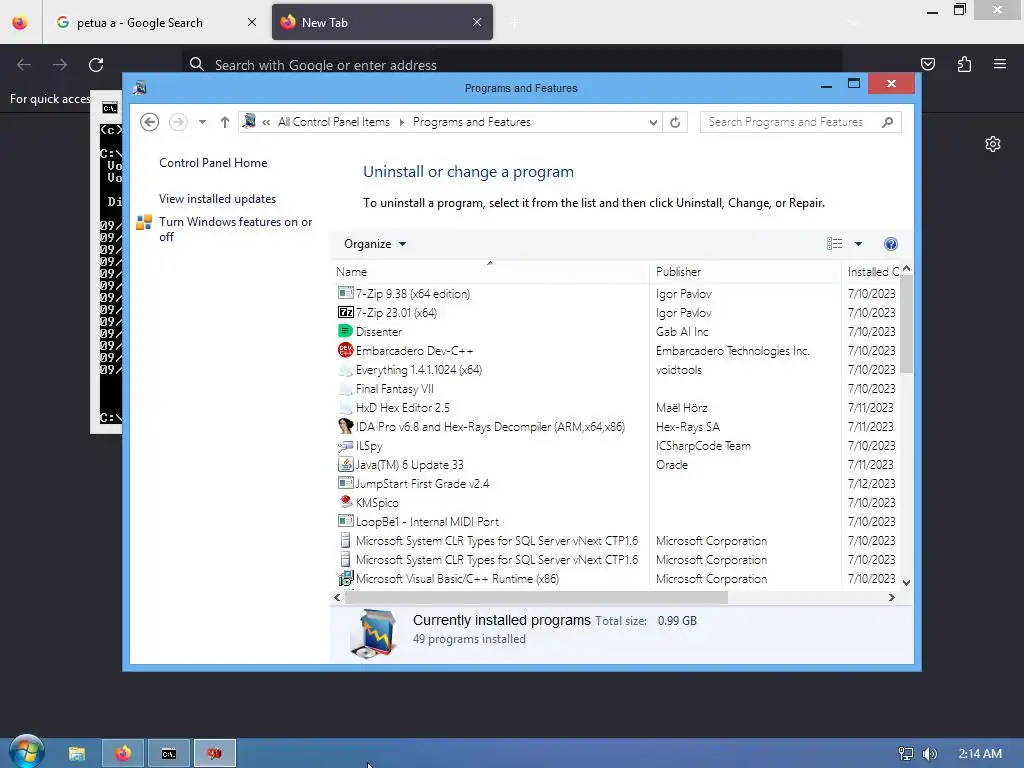Click the change view icon button
The width and height of the screenshot is (1024, 768).
835,244
